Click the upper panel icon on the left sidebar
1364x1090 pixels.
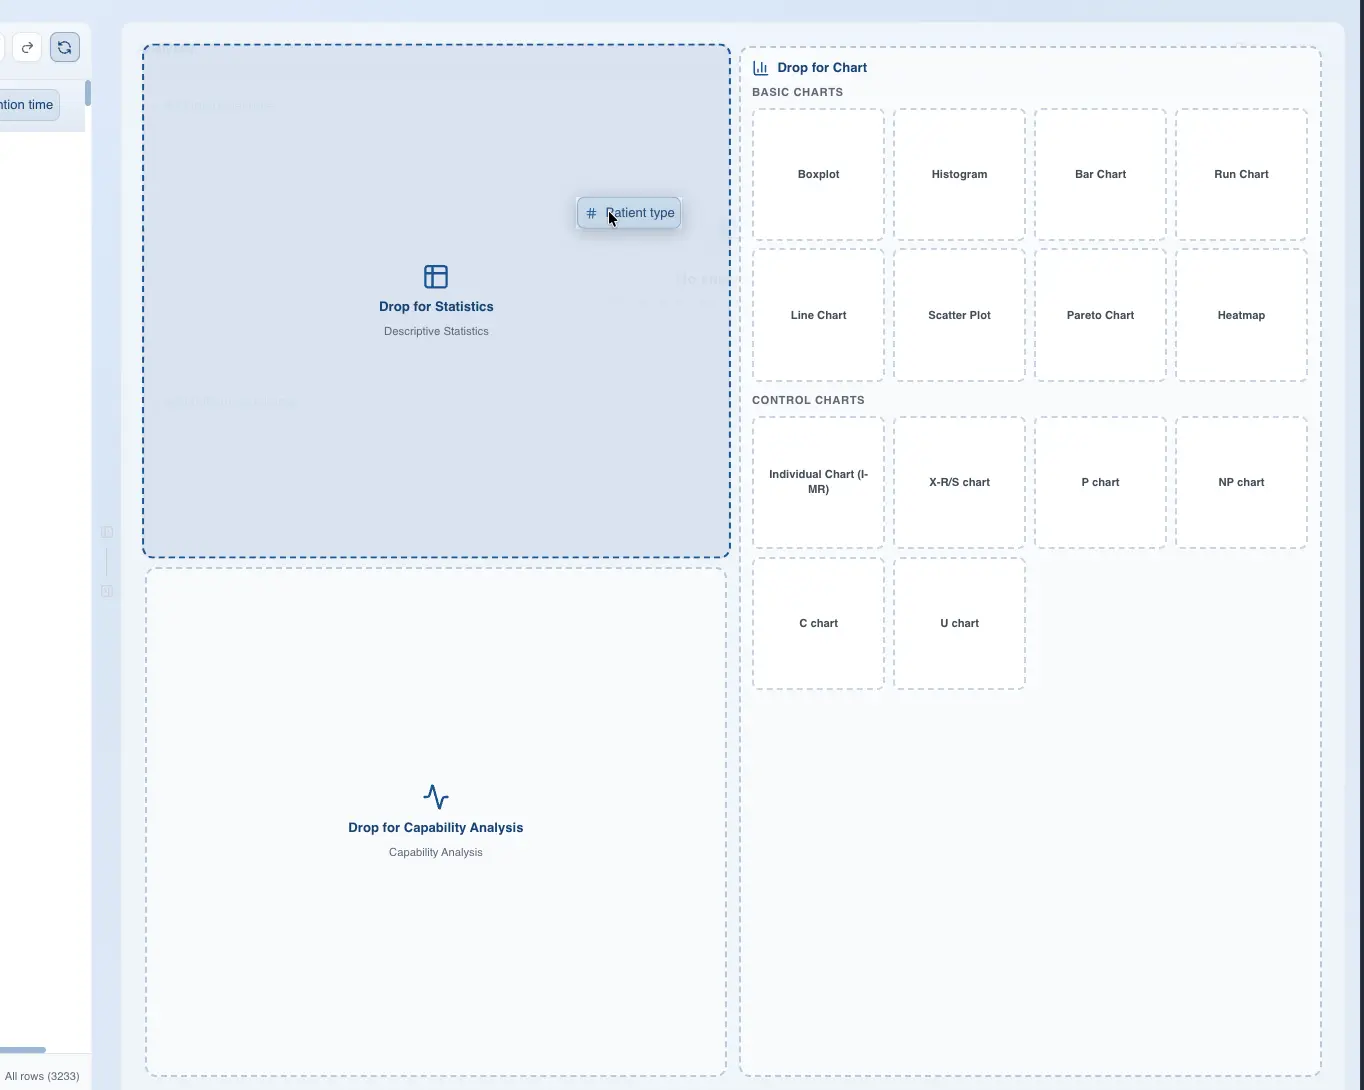point(107,532)
